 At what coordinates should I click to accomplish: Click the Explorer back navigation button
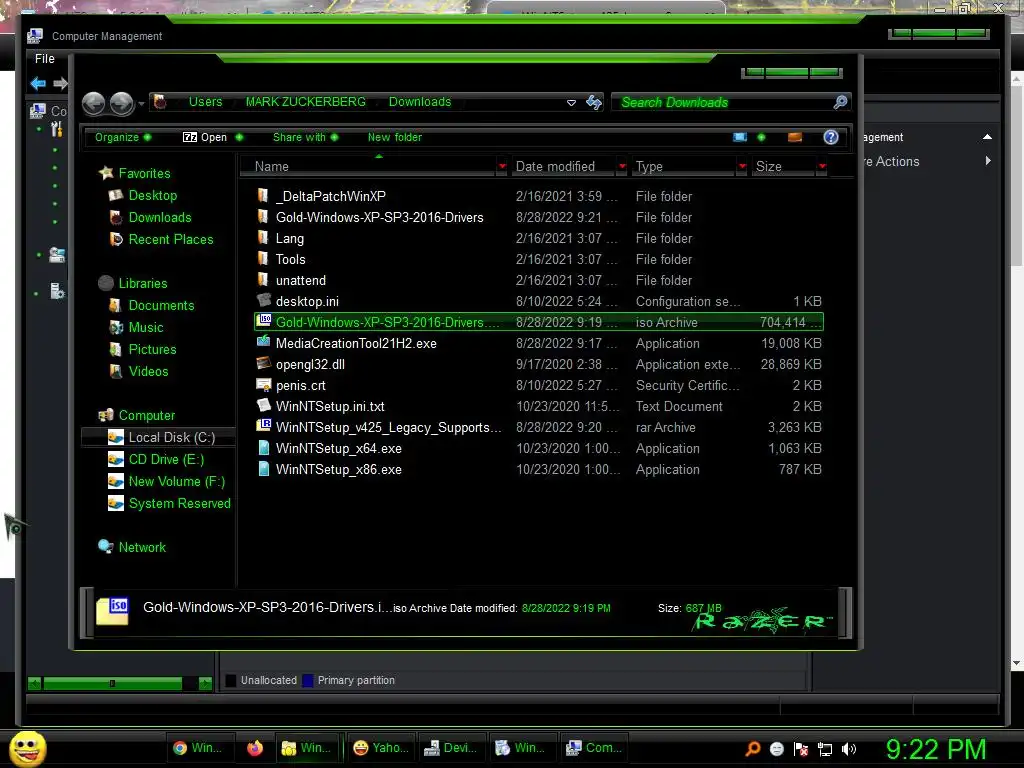click(94, 103)
